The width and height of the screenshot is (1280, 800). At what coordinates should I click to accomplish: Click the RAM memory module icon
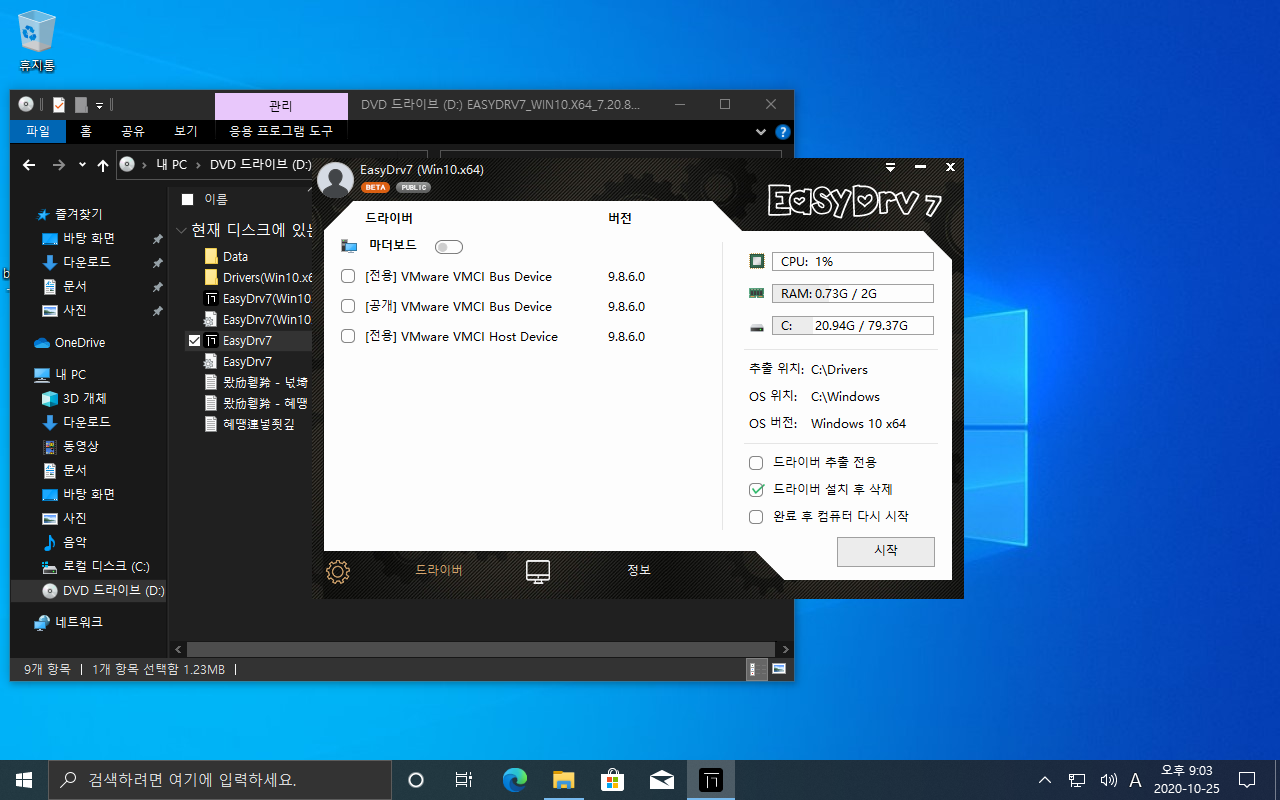coord(756,294)
